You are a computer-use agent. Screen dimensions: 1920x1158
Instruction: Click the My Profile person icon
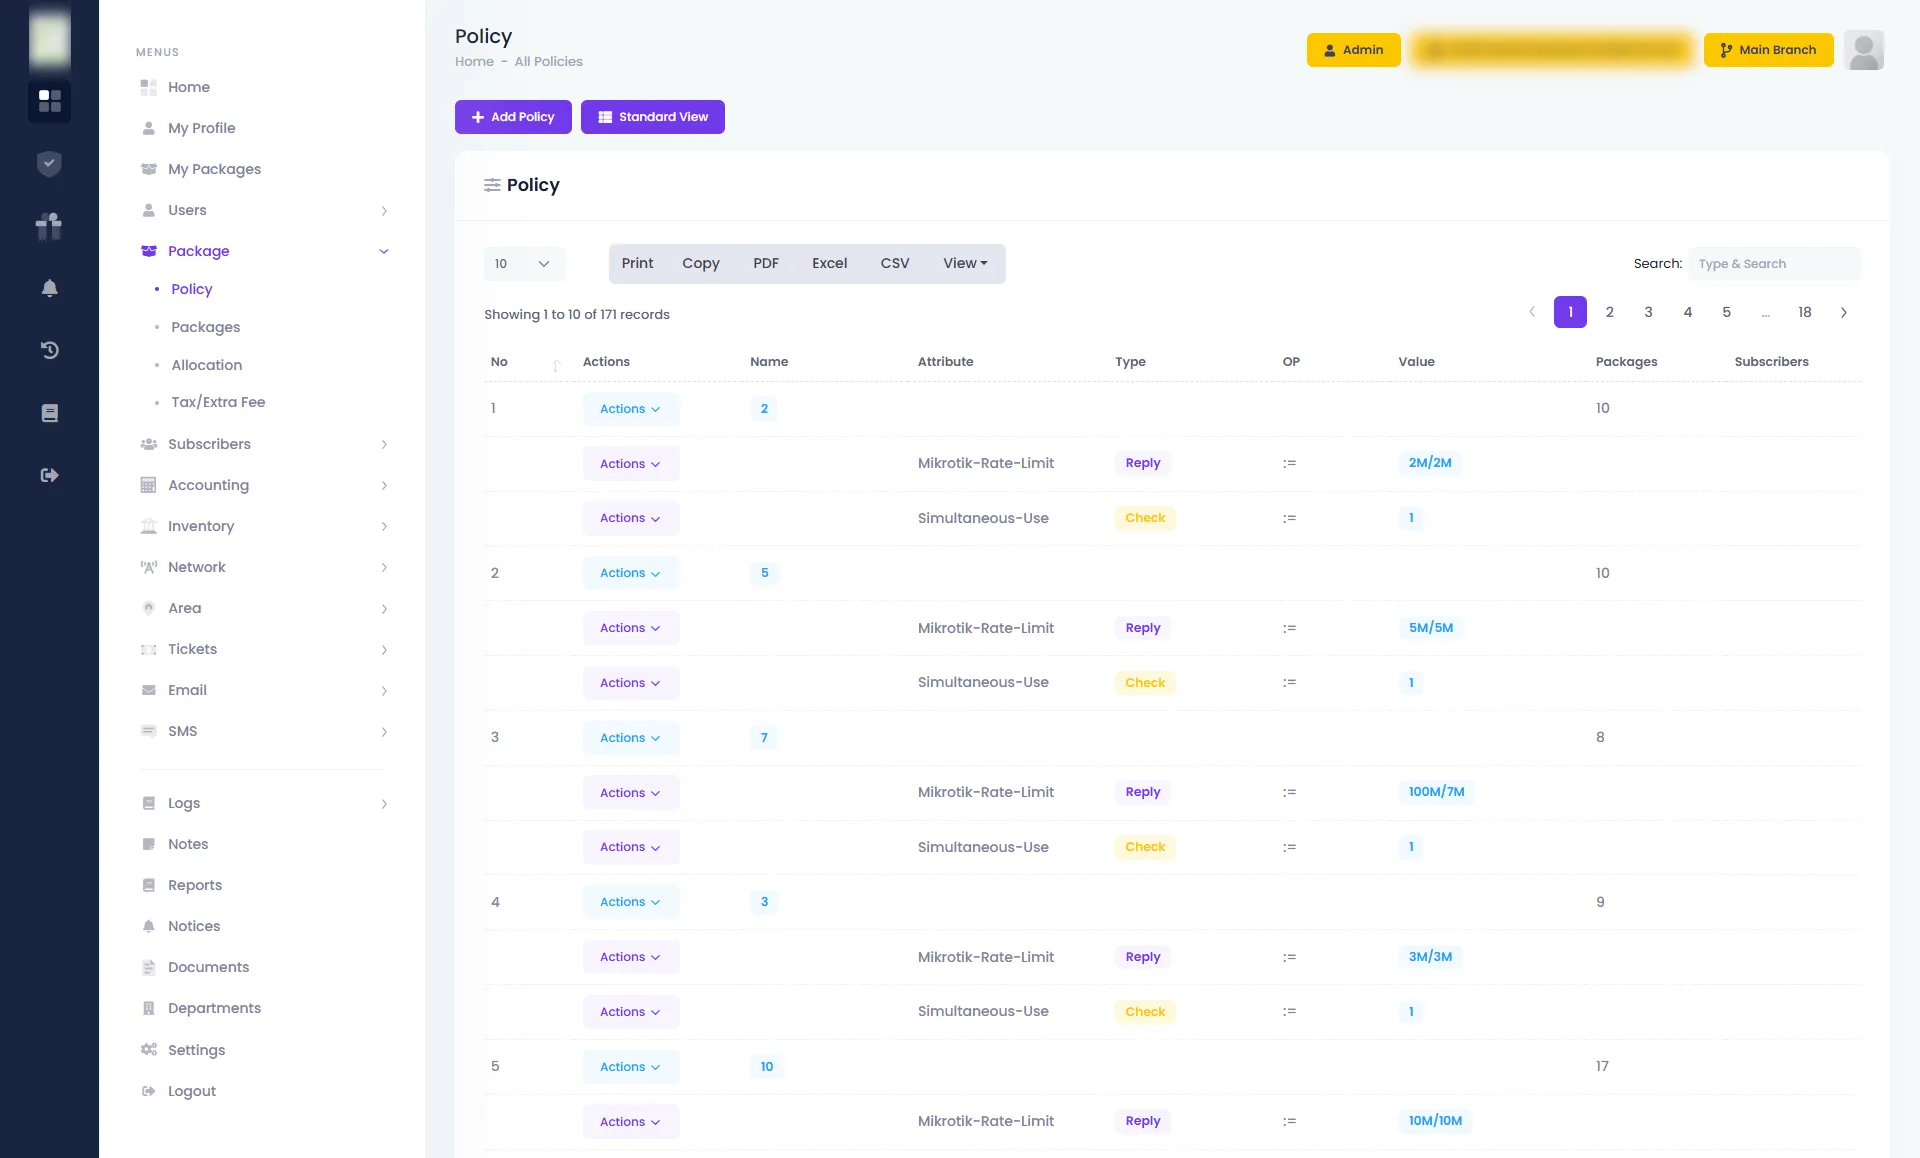point(149,128)
